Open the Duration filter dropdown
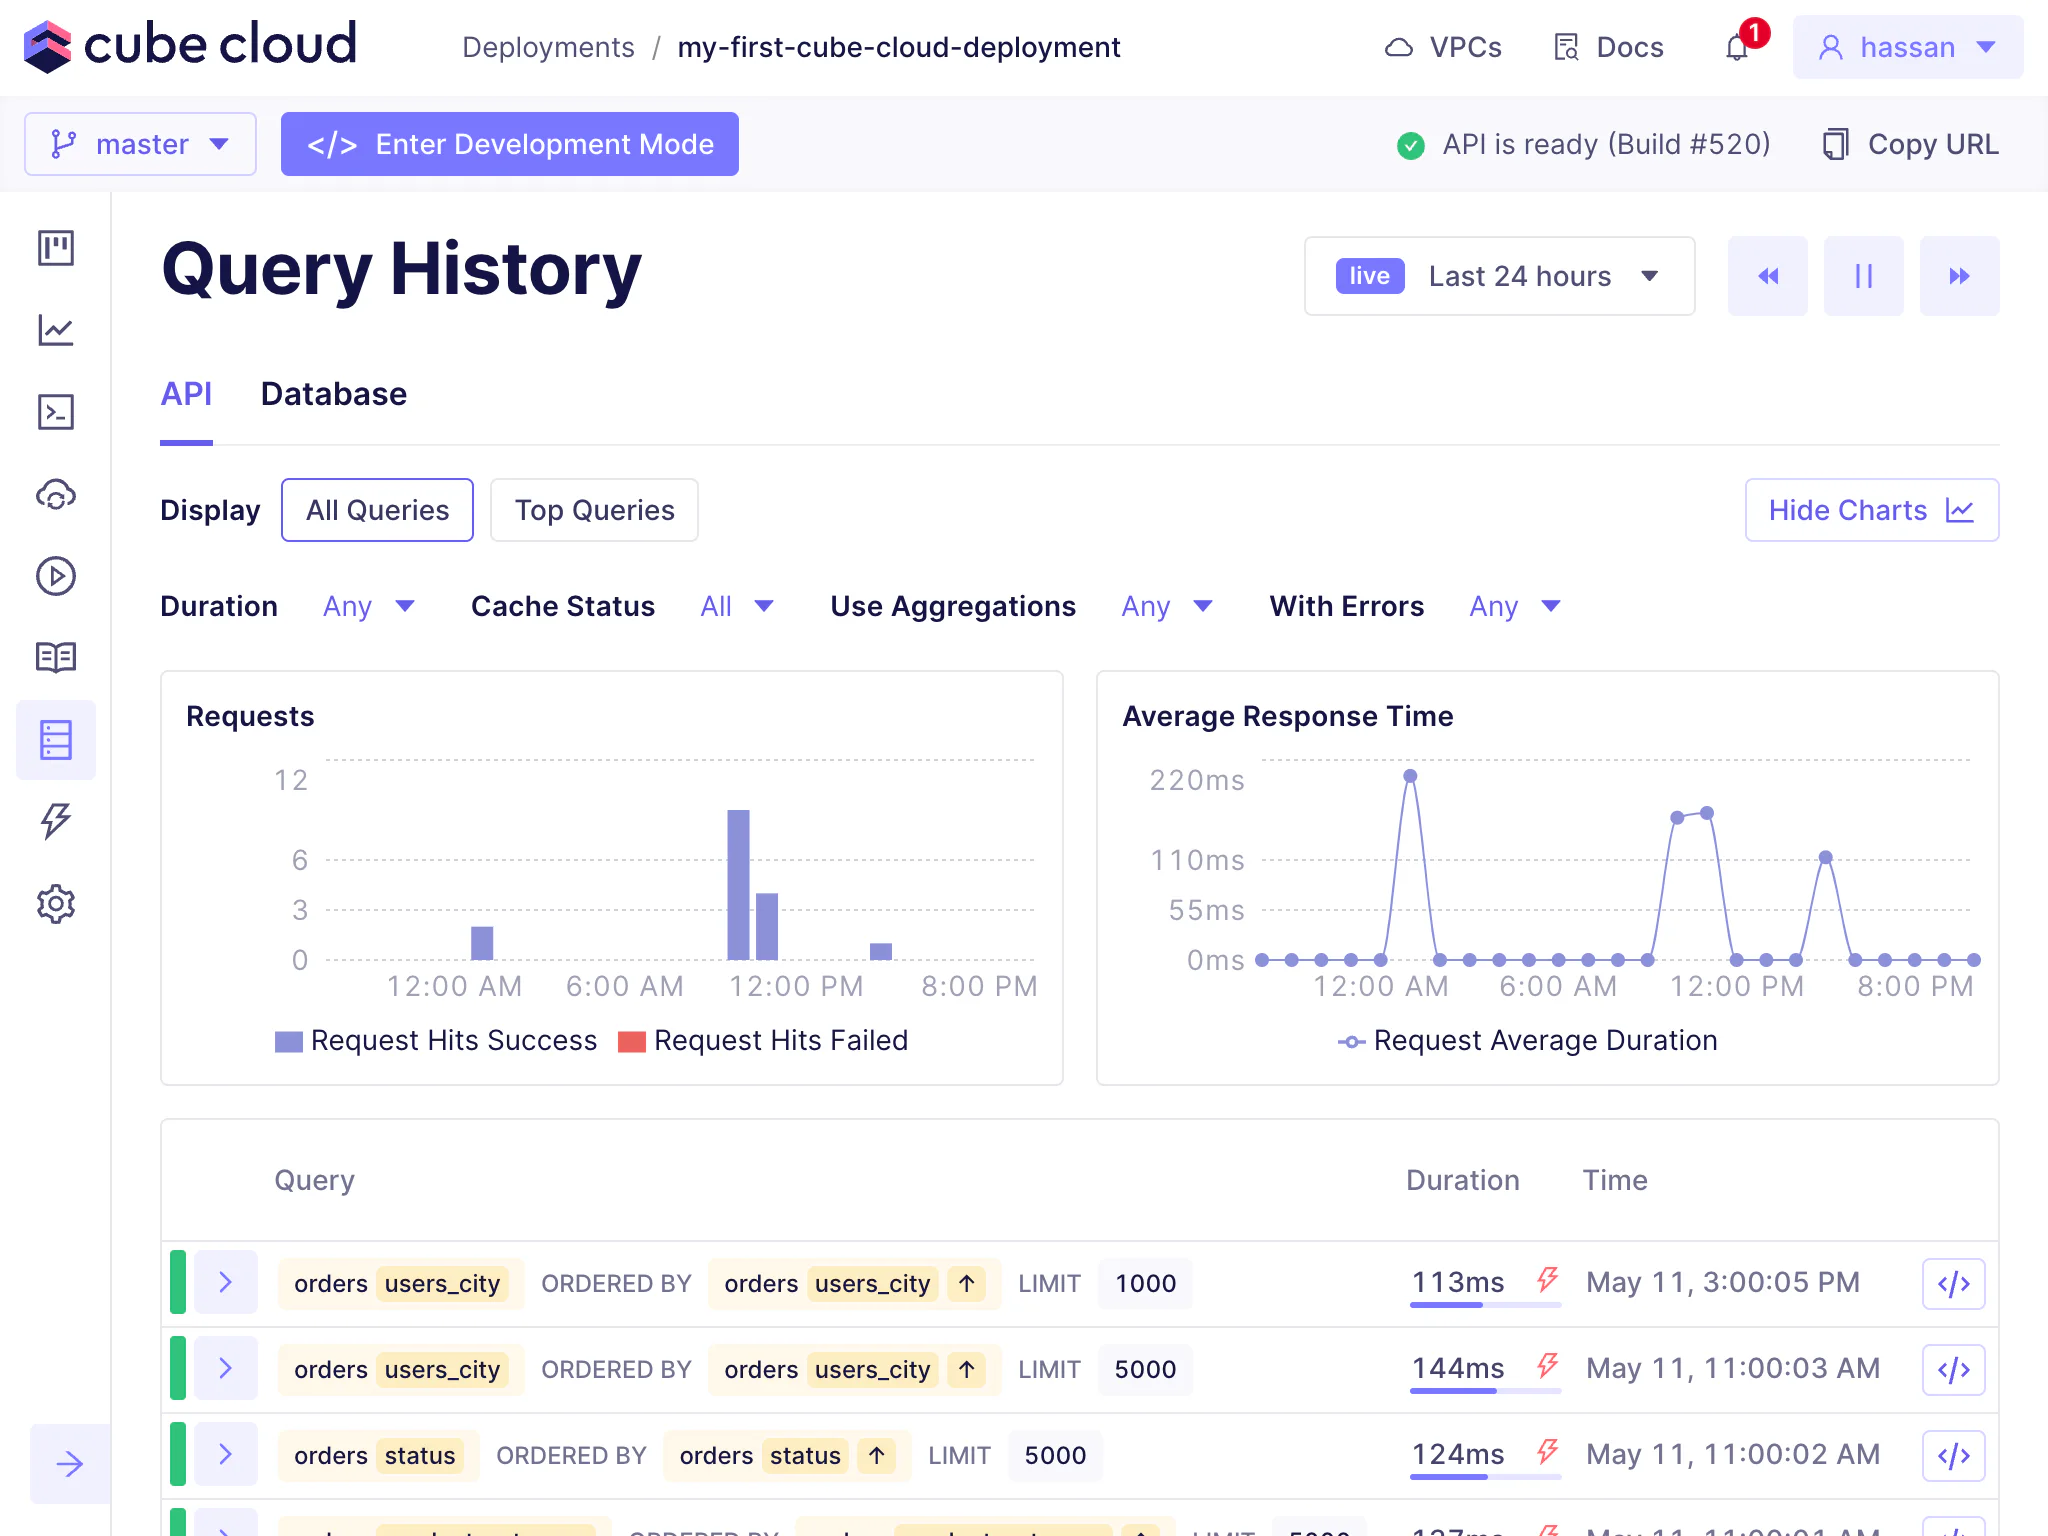 pos(368,606)
